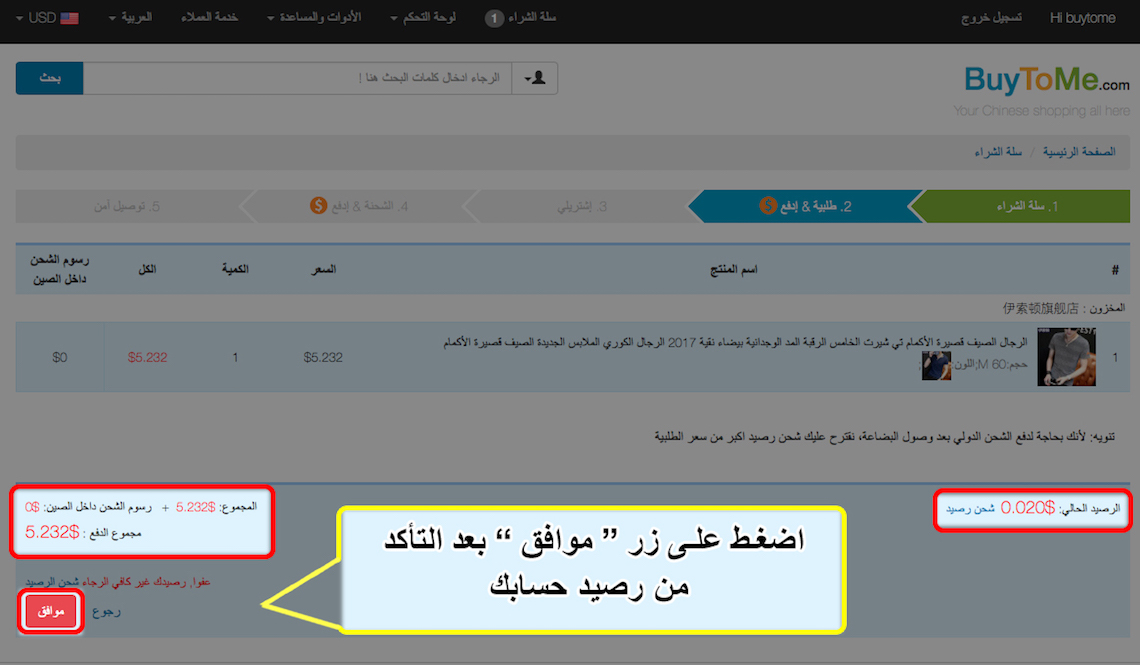Click the US flag currency icon
Viewport: 1140px width, 665px height.
coord(69,18)
